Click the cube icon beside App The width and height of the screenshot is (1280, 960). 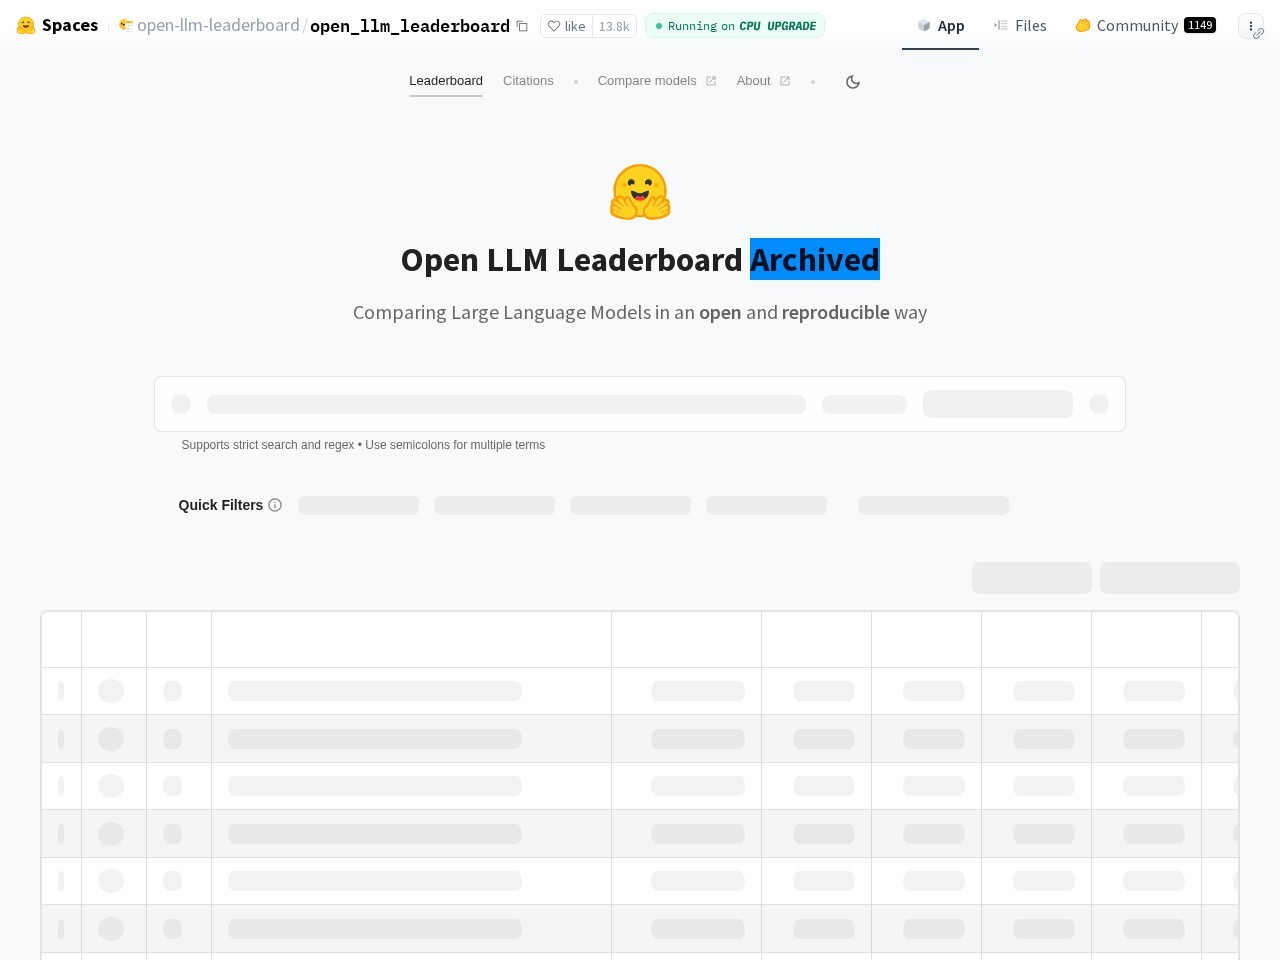pos(923,25)
